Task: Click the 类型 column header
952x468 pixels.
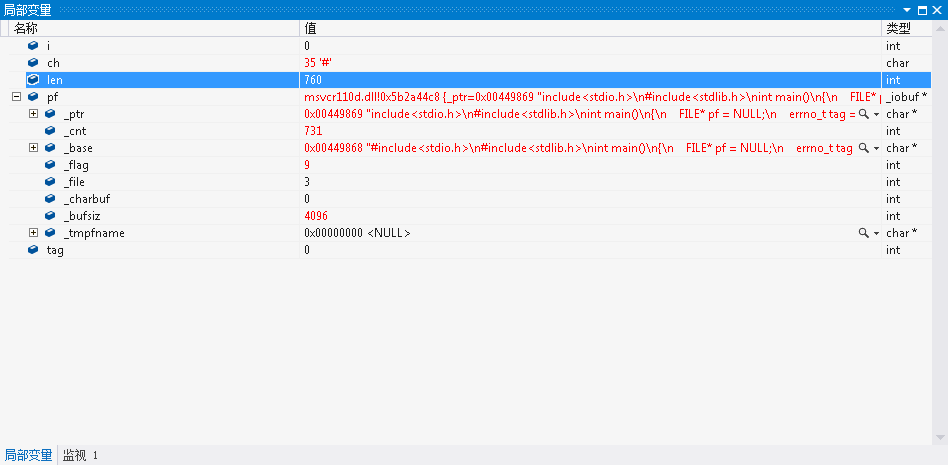Action: 897,28
